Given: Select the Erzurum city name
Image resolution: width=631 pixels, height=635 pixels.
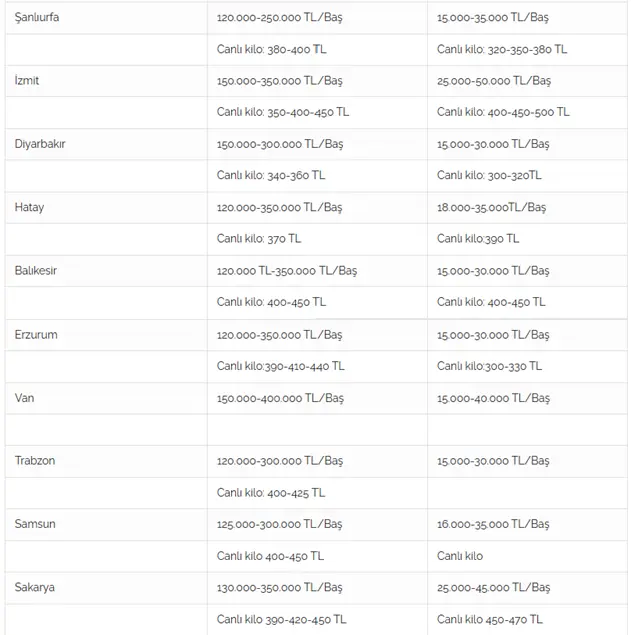Looking at the screenshot, I should coord(36,335).
